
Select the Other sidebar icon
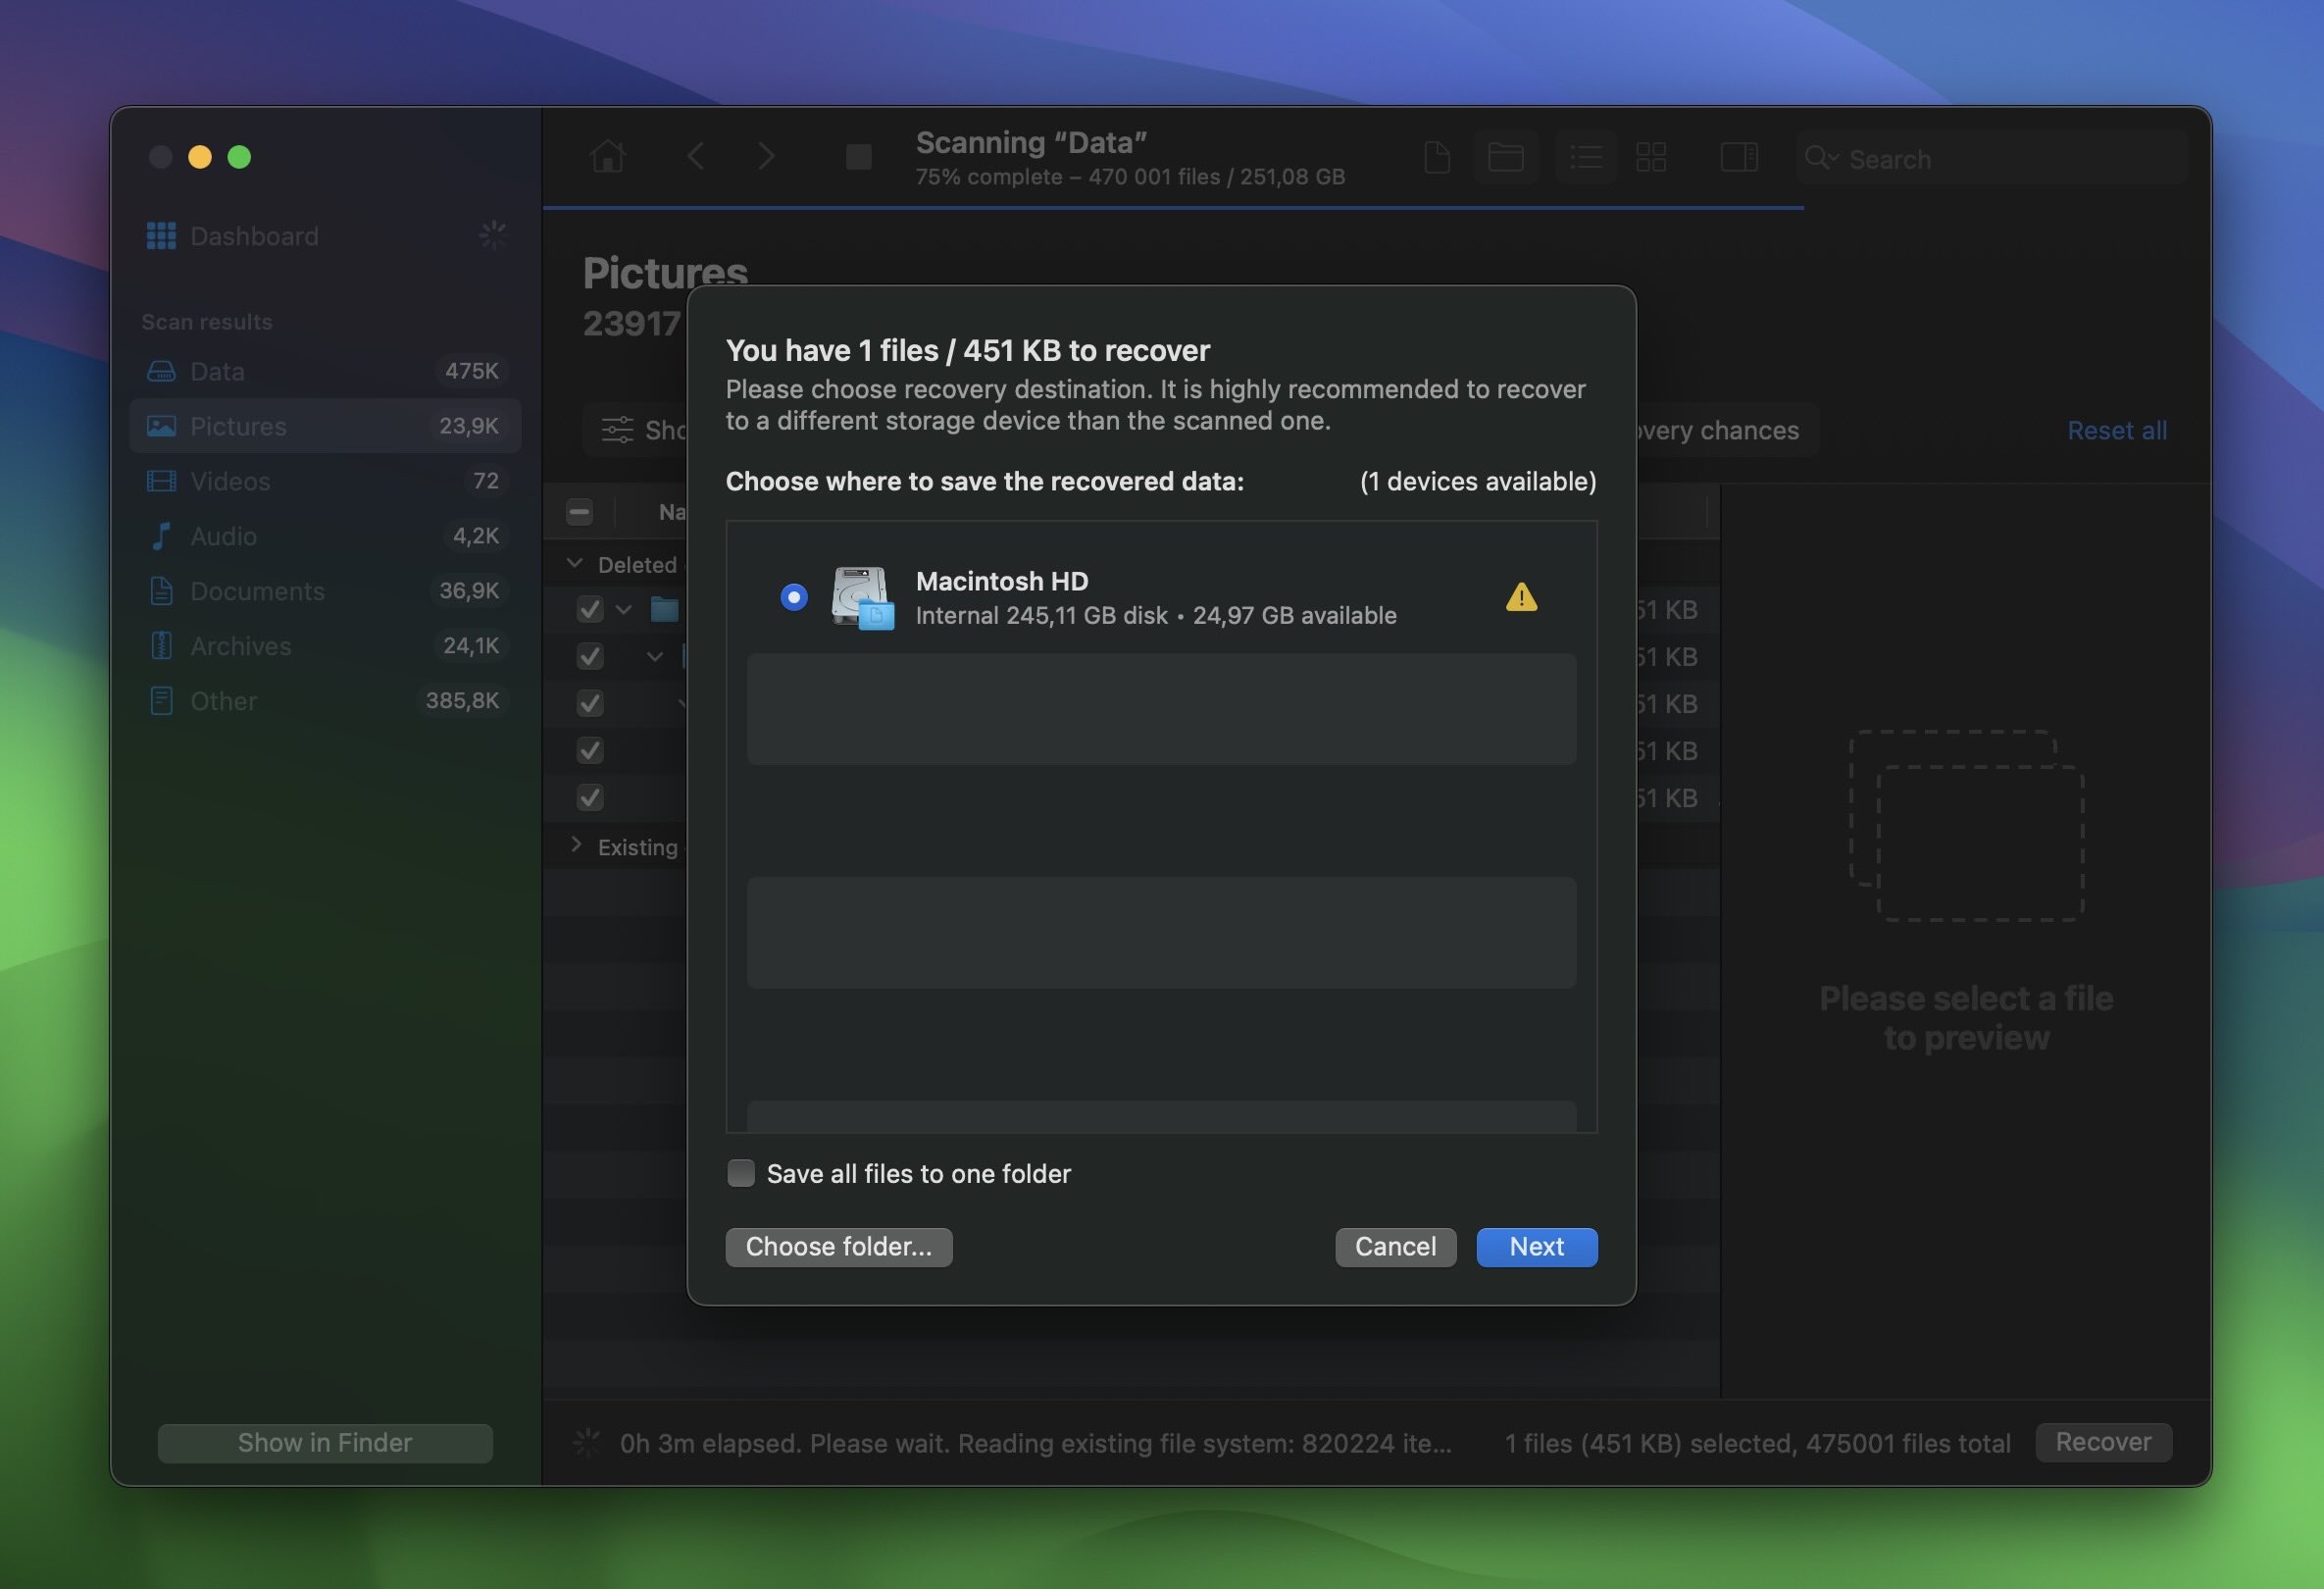tap(159, 701)
